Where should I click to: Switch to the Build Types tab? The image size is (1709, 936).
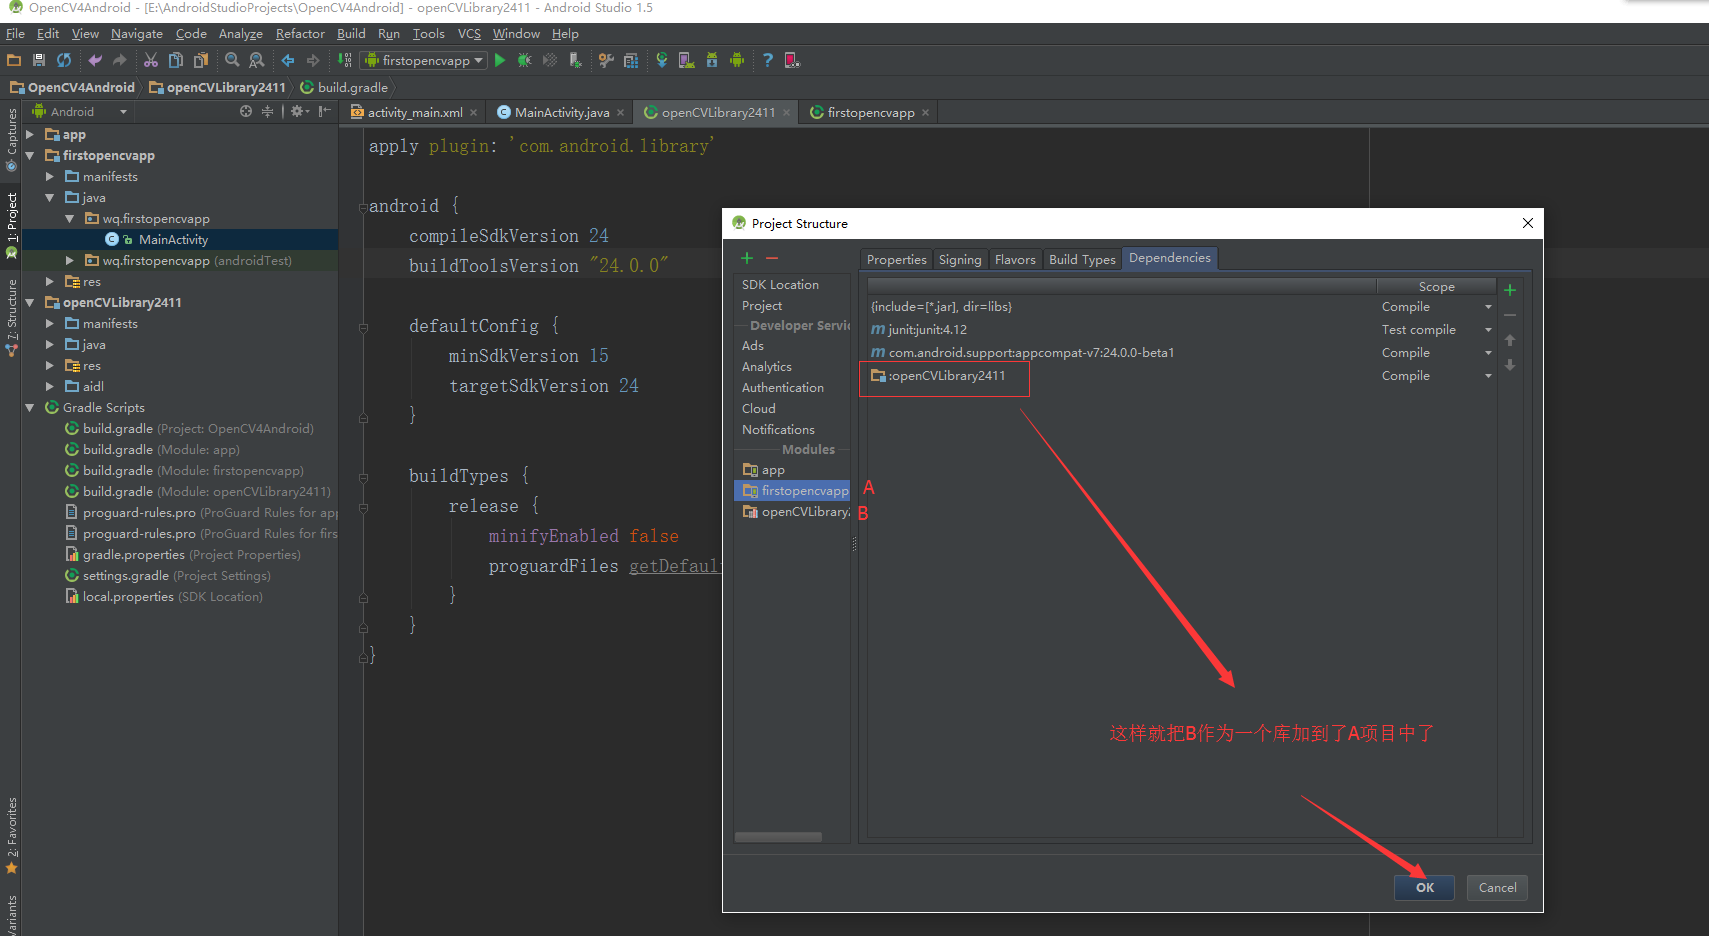tap(1082, 259)
